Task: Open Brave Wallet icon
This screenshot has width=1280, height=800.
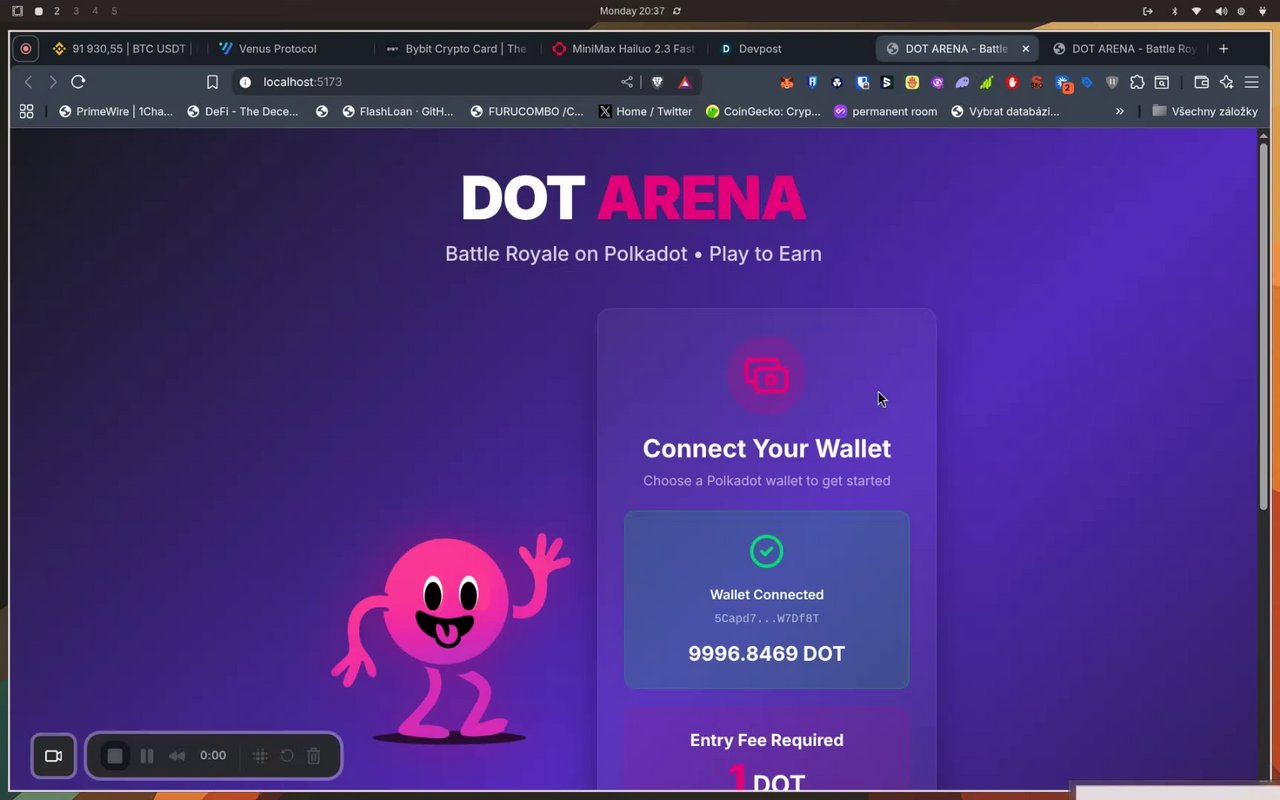Action: [x=1201, y=82]
